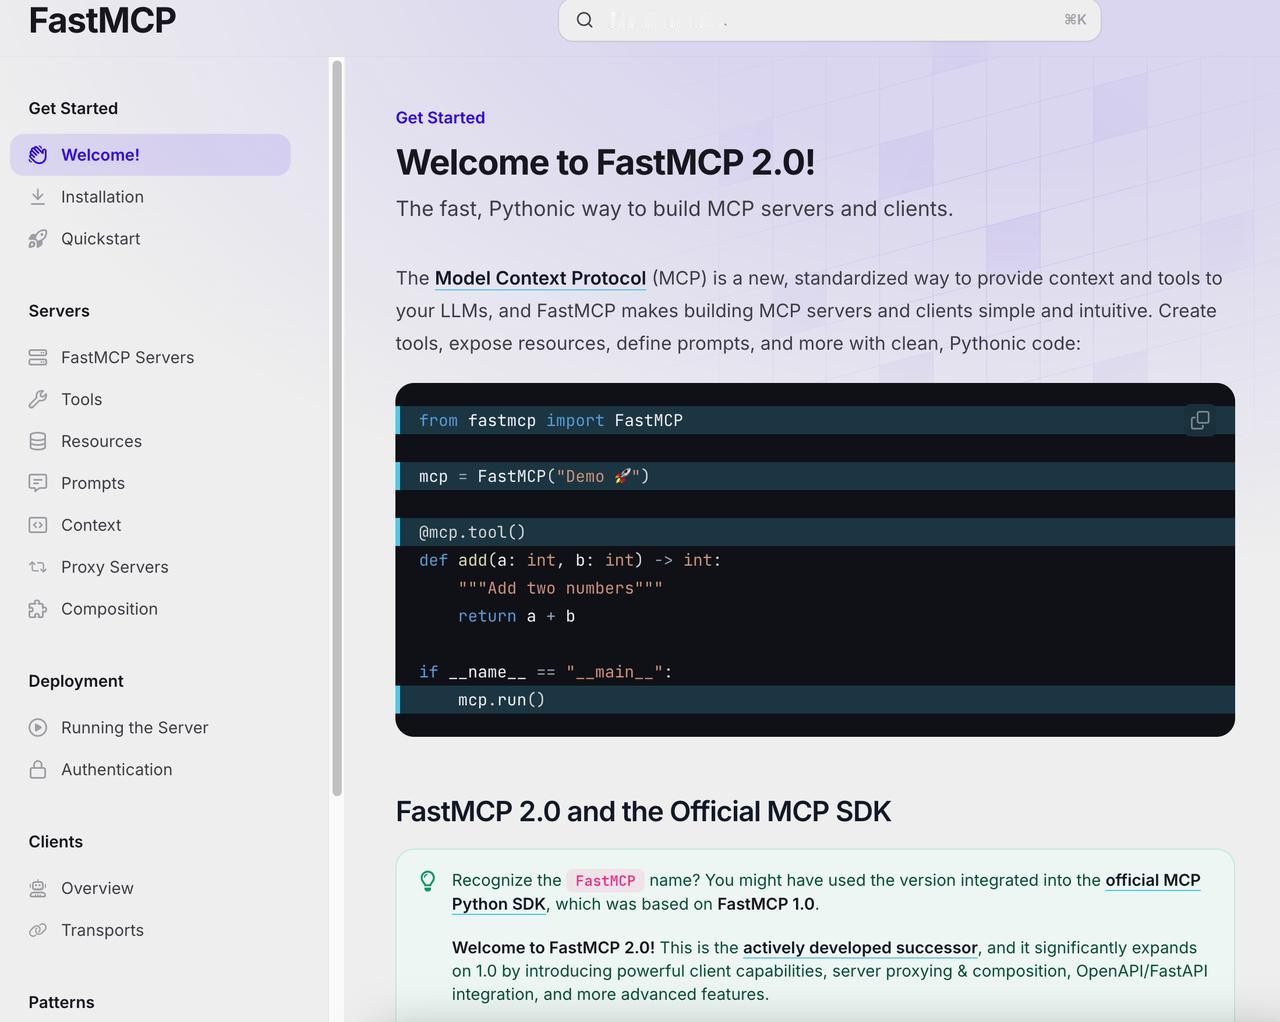1280x1022 pixels.
Task: Click the robot icon beside Overview
Action: (38, 888)
